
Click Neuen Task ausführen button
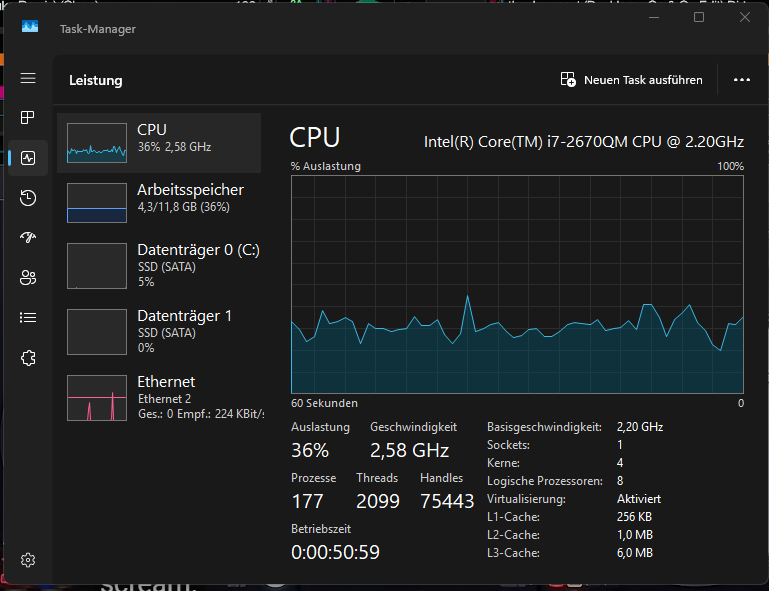(x=632, y=79)
